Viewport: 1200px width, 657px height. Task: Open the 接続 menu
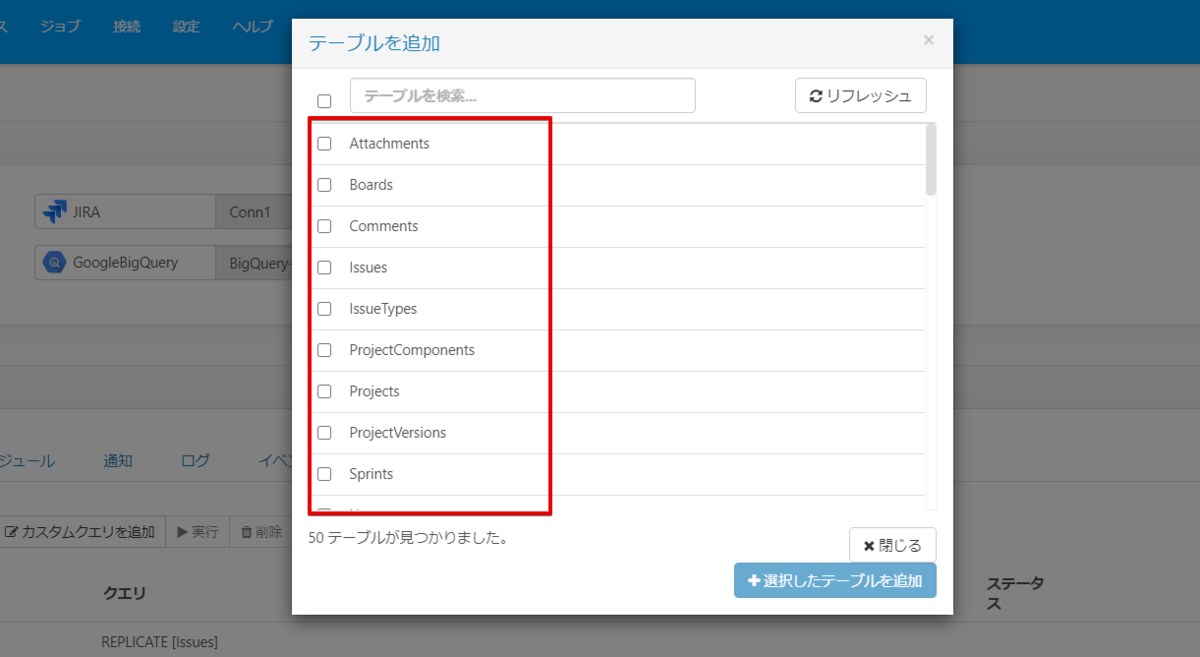click(127, 26)
